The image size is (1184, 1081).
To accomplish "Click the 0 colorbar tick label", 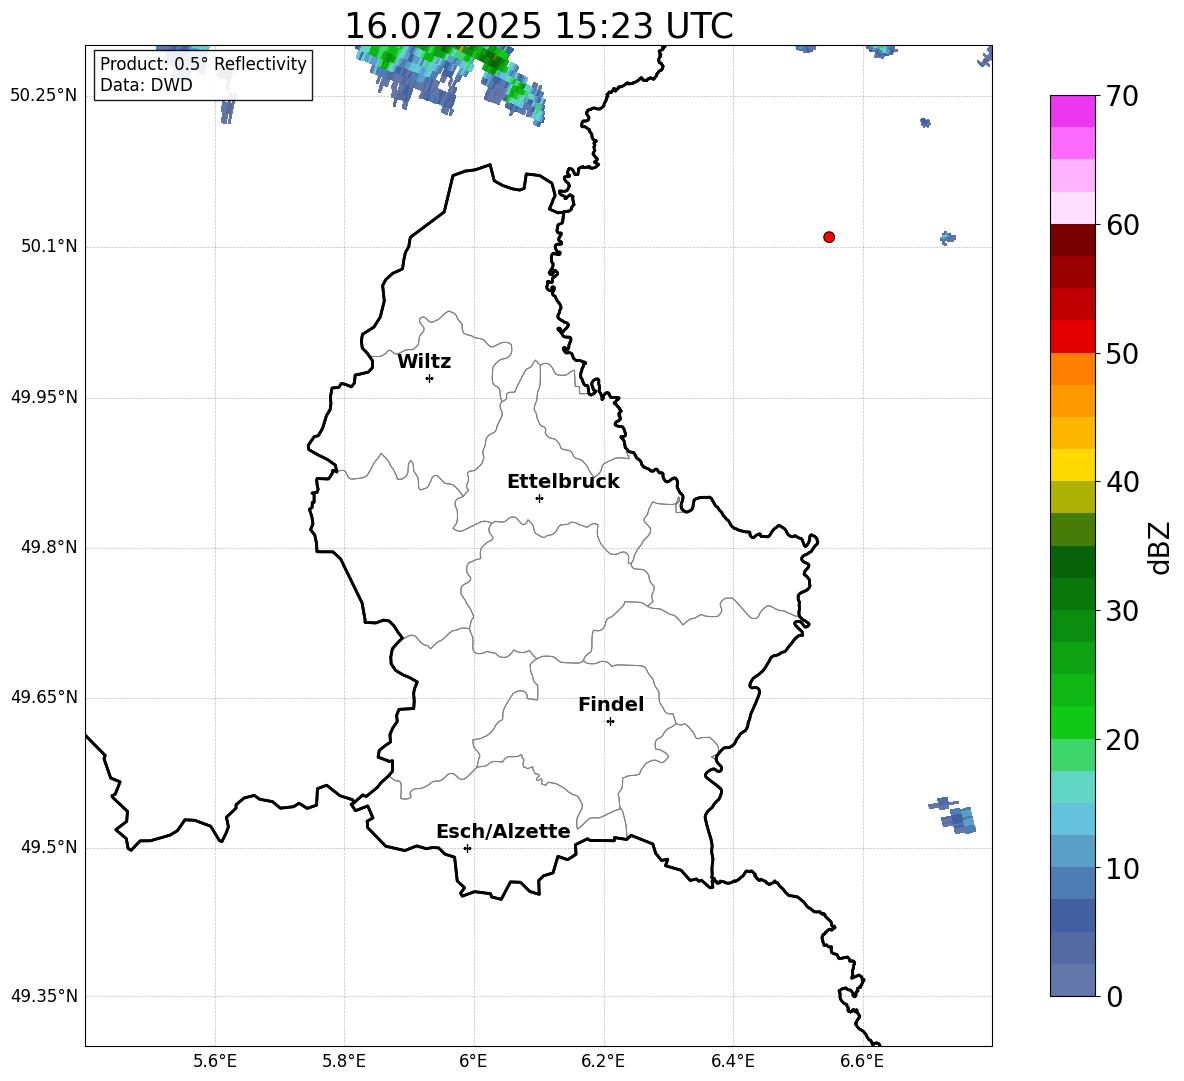I will click(x=1115, y=997).
